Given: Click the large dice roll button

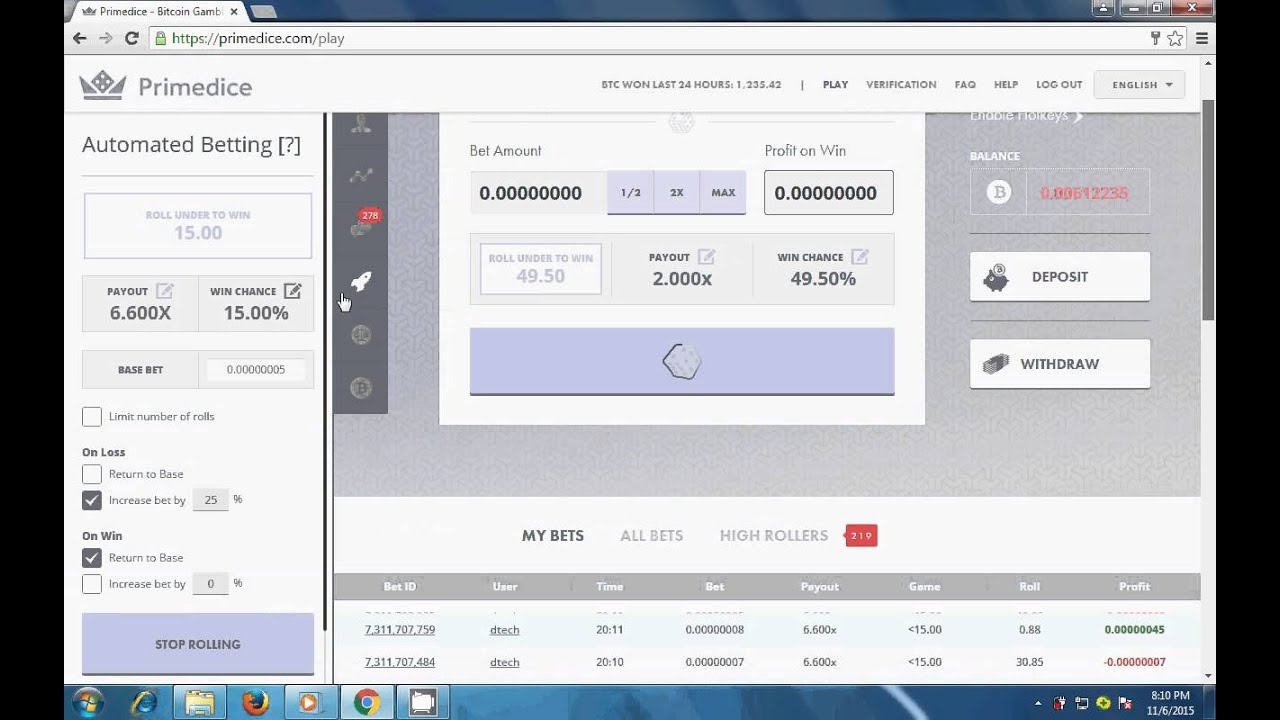Looking at the screenshot, I should (682, 361).
